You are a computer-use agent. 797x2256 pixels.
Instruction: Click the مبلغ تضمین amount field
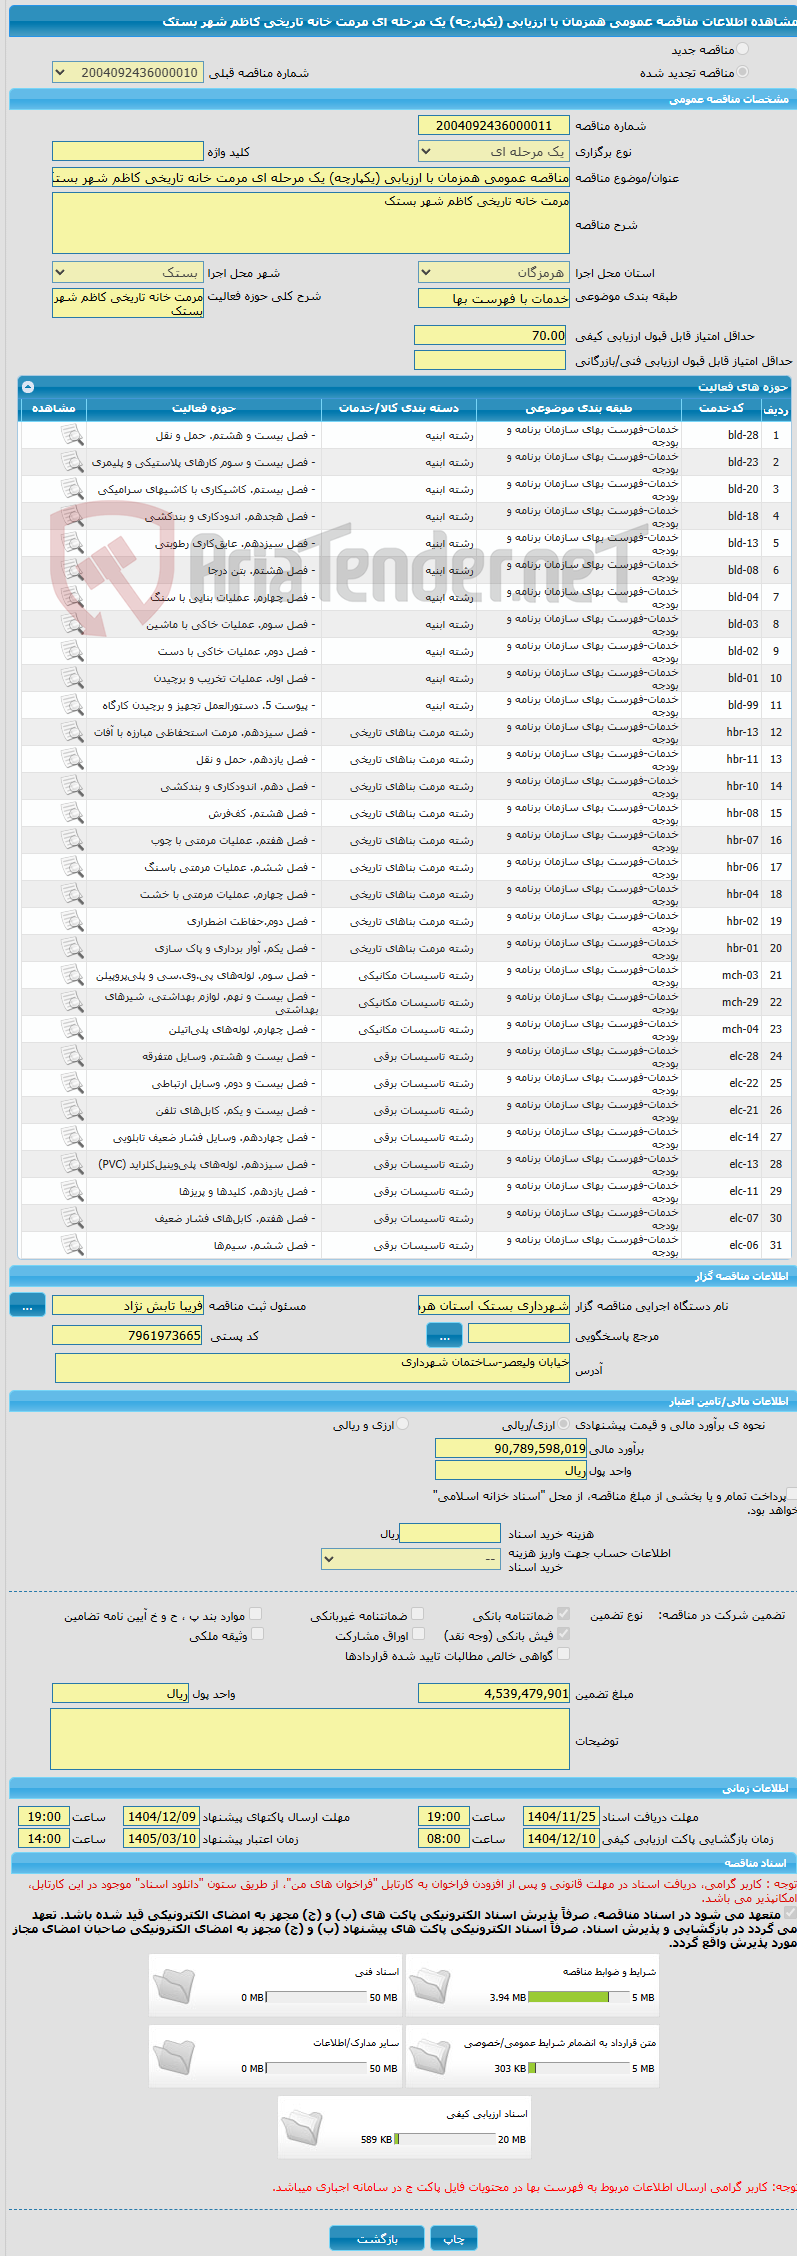click(494, 1693)
